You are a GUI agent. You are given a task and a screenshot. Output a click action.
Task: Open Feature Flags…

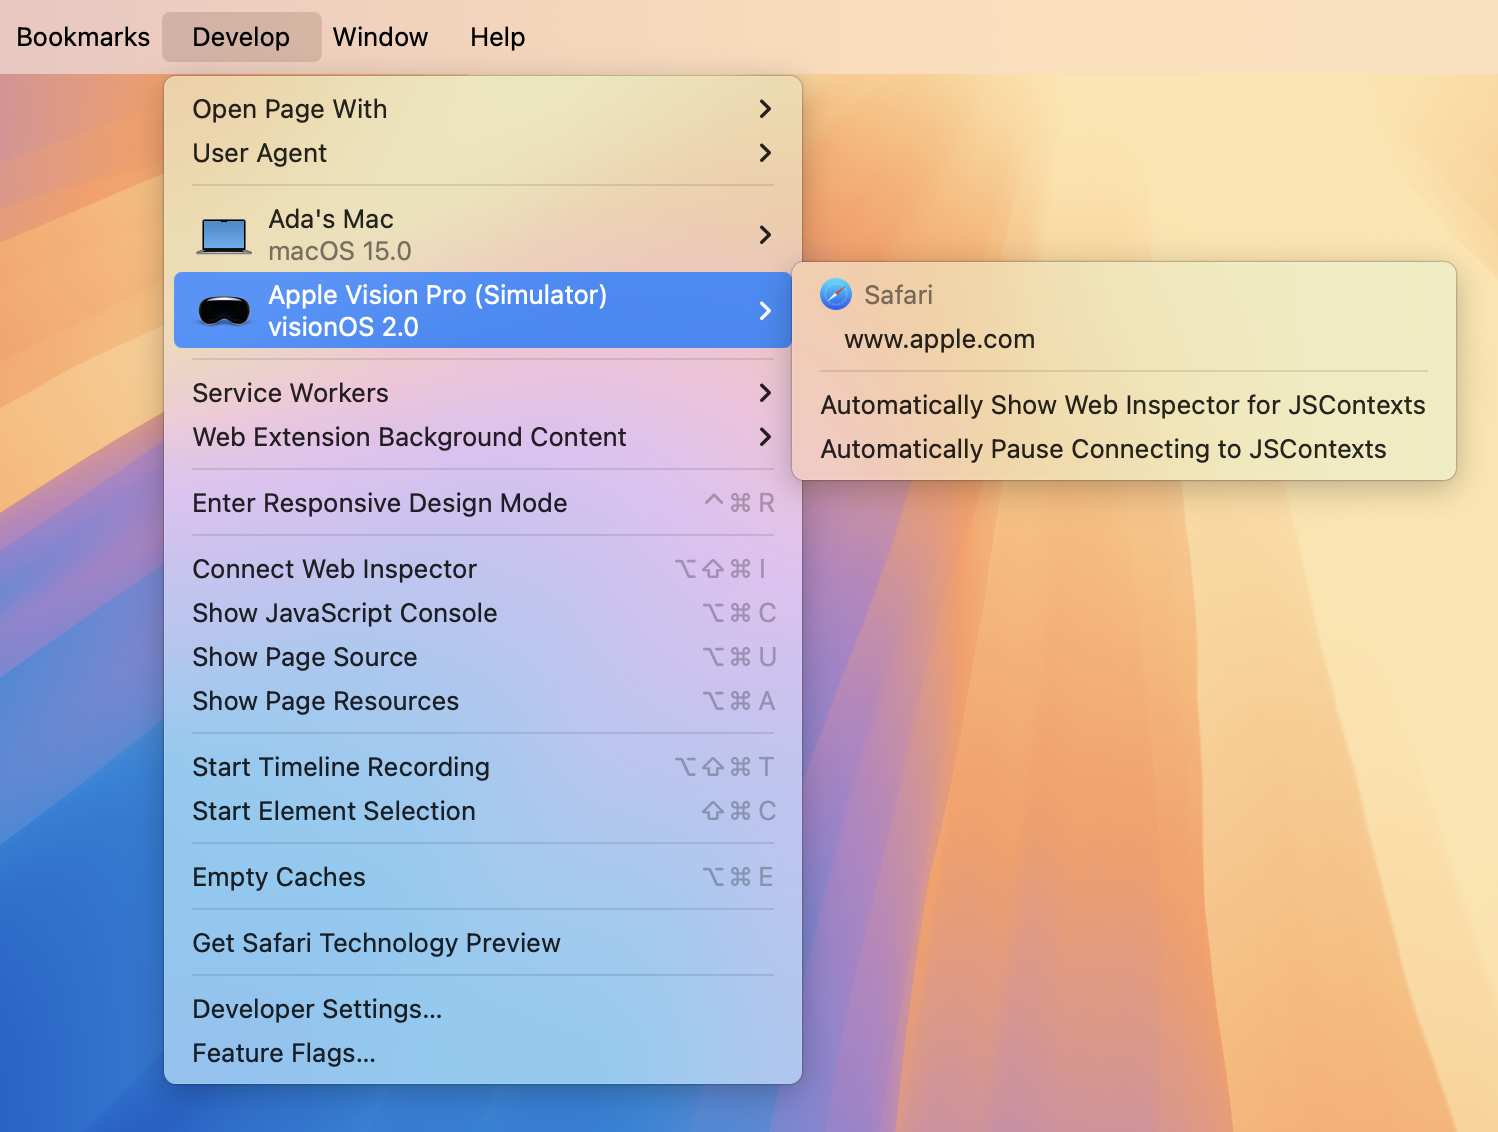[x=483, y=1053]
